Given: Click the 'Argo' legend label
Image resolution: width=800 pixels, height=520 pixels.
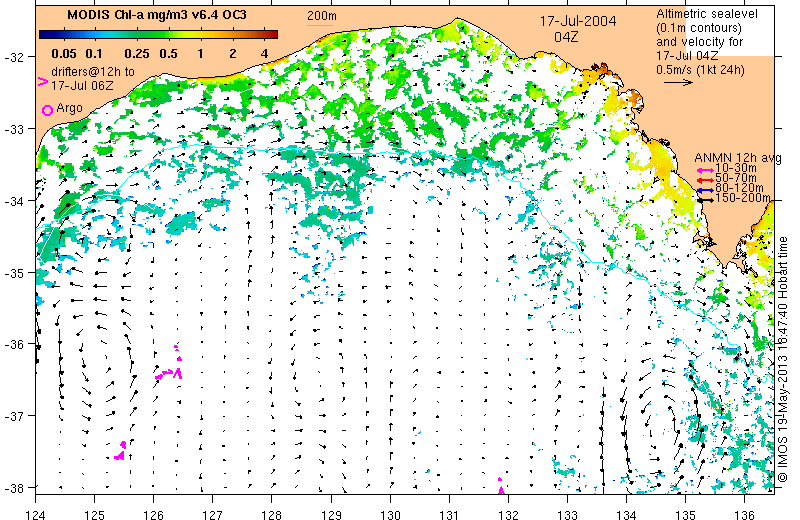Looking at the screenshot, I should click(69, 108).
